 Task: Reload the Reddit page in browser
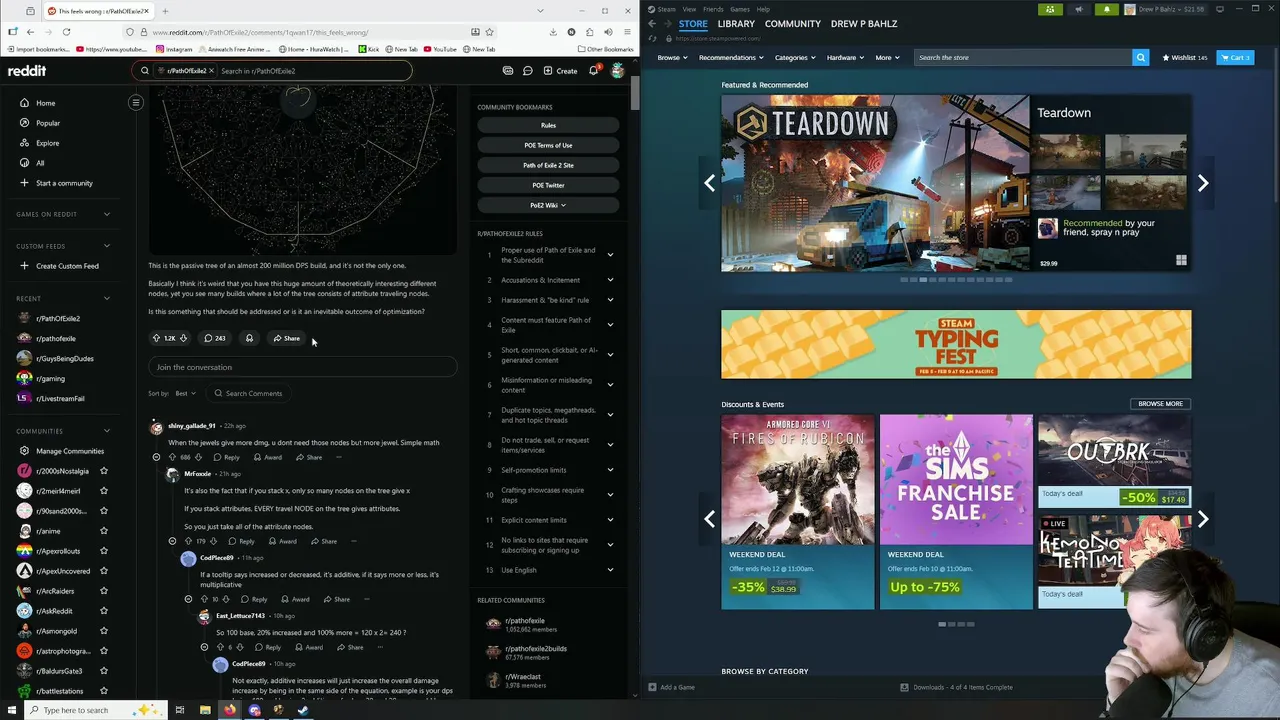click(x=66, y=32)
